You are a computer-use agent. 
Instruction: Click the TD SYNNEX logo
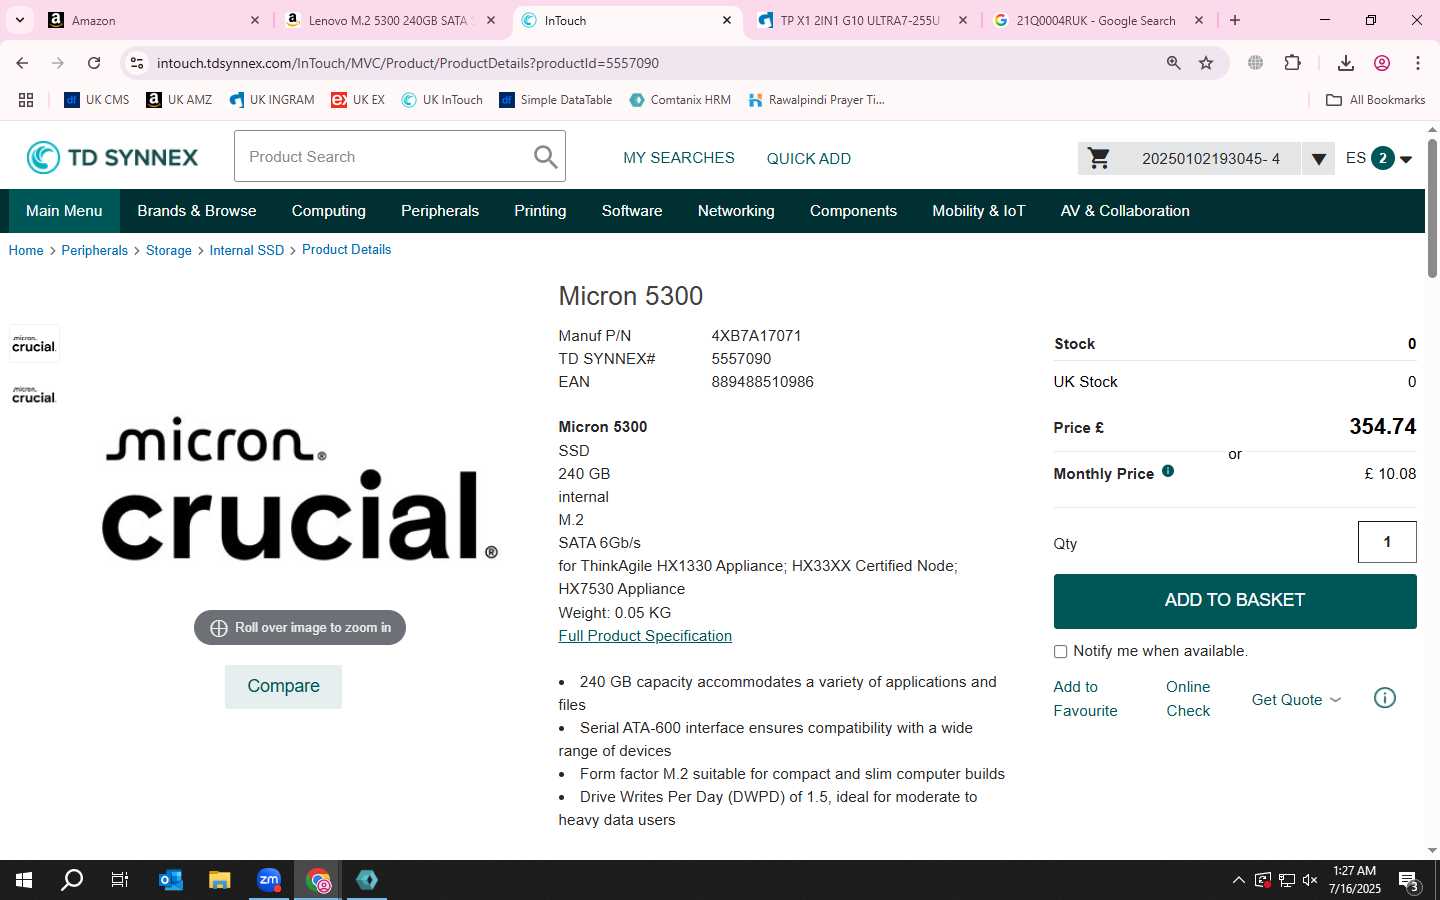(x=113, y=157)
